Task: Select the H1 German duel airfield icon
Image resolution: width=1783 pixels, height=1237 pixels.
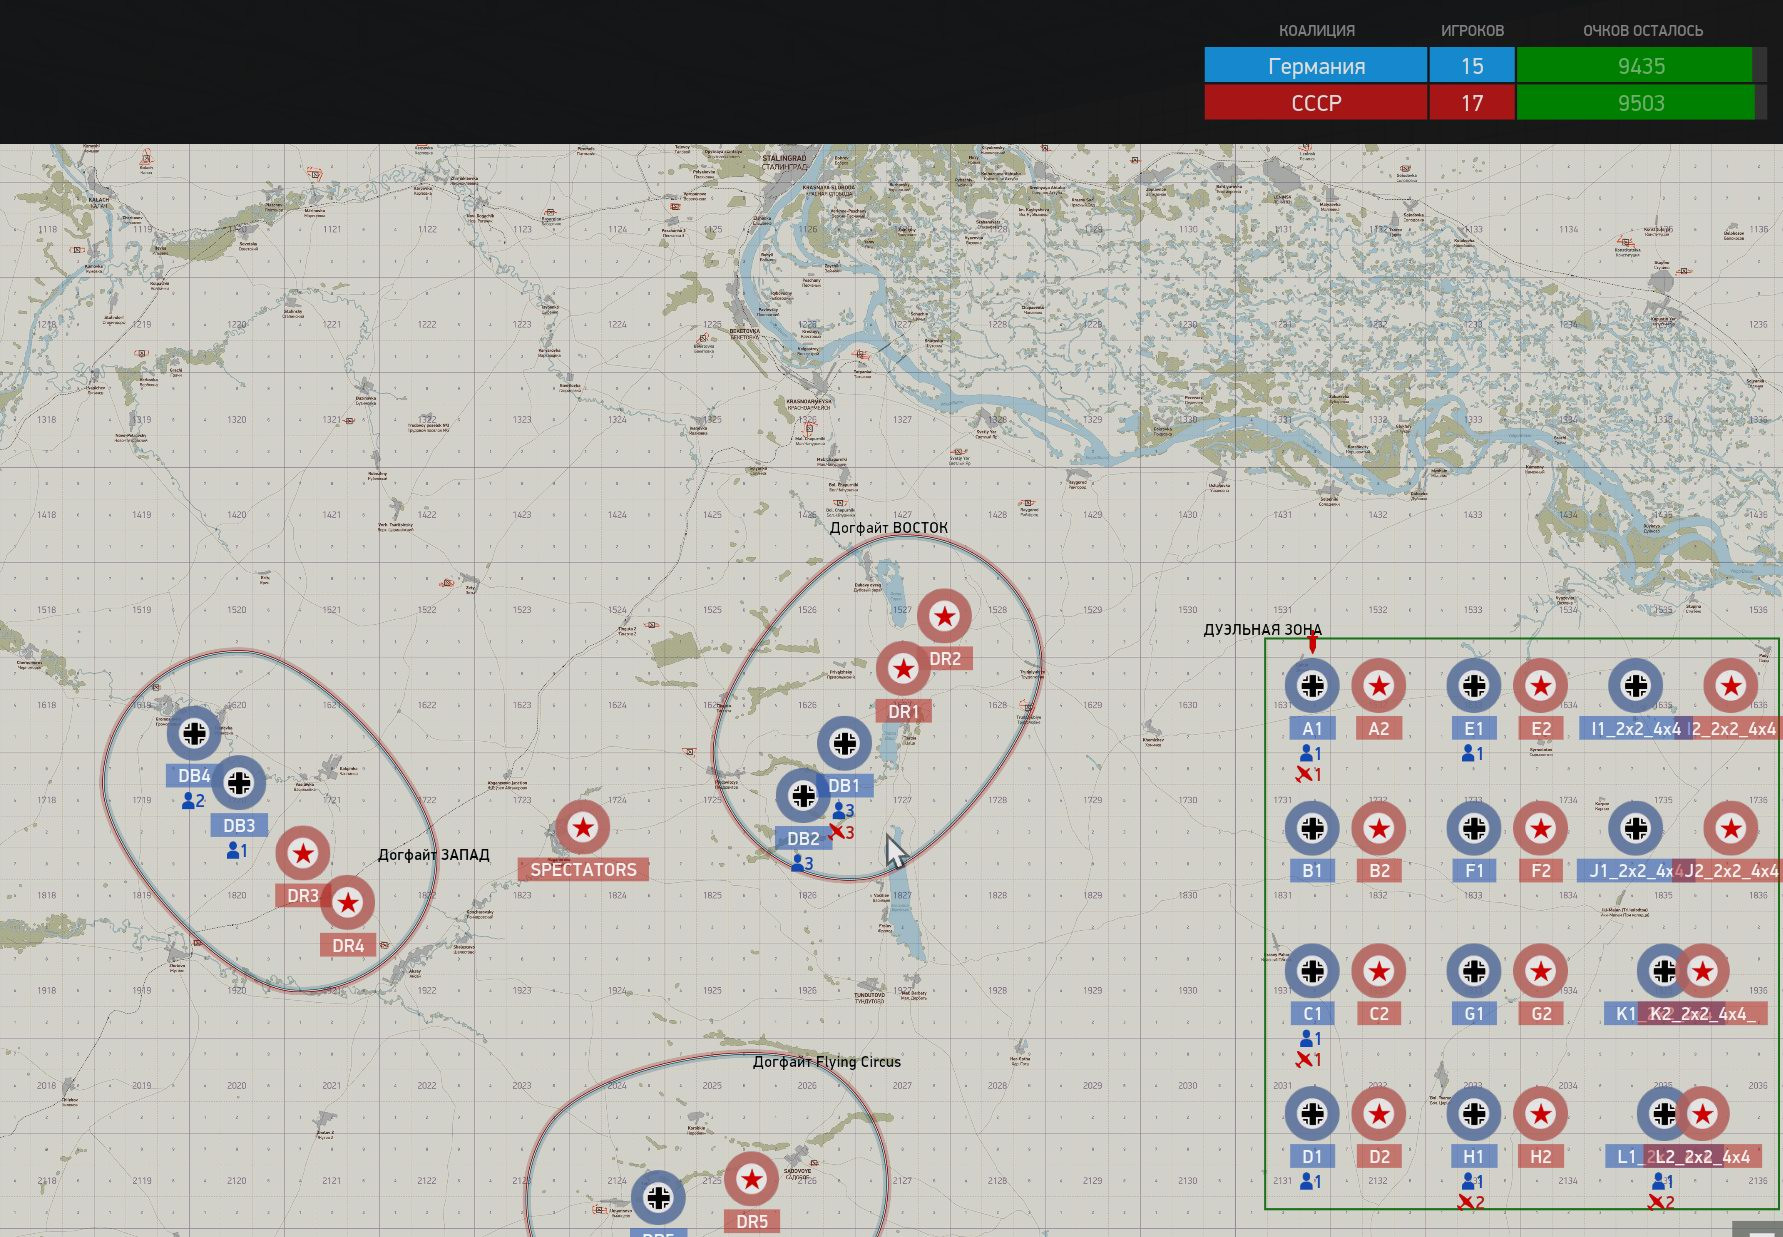Action: 1473,1114
